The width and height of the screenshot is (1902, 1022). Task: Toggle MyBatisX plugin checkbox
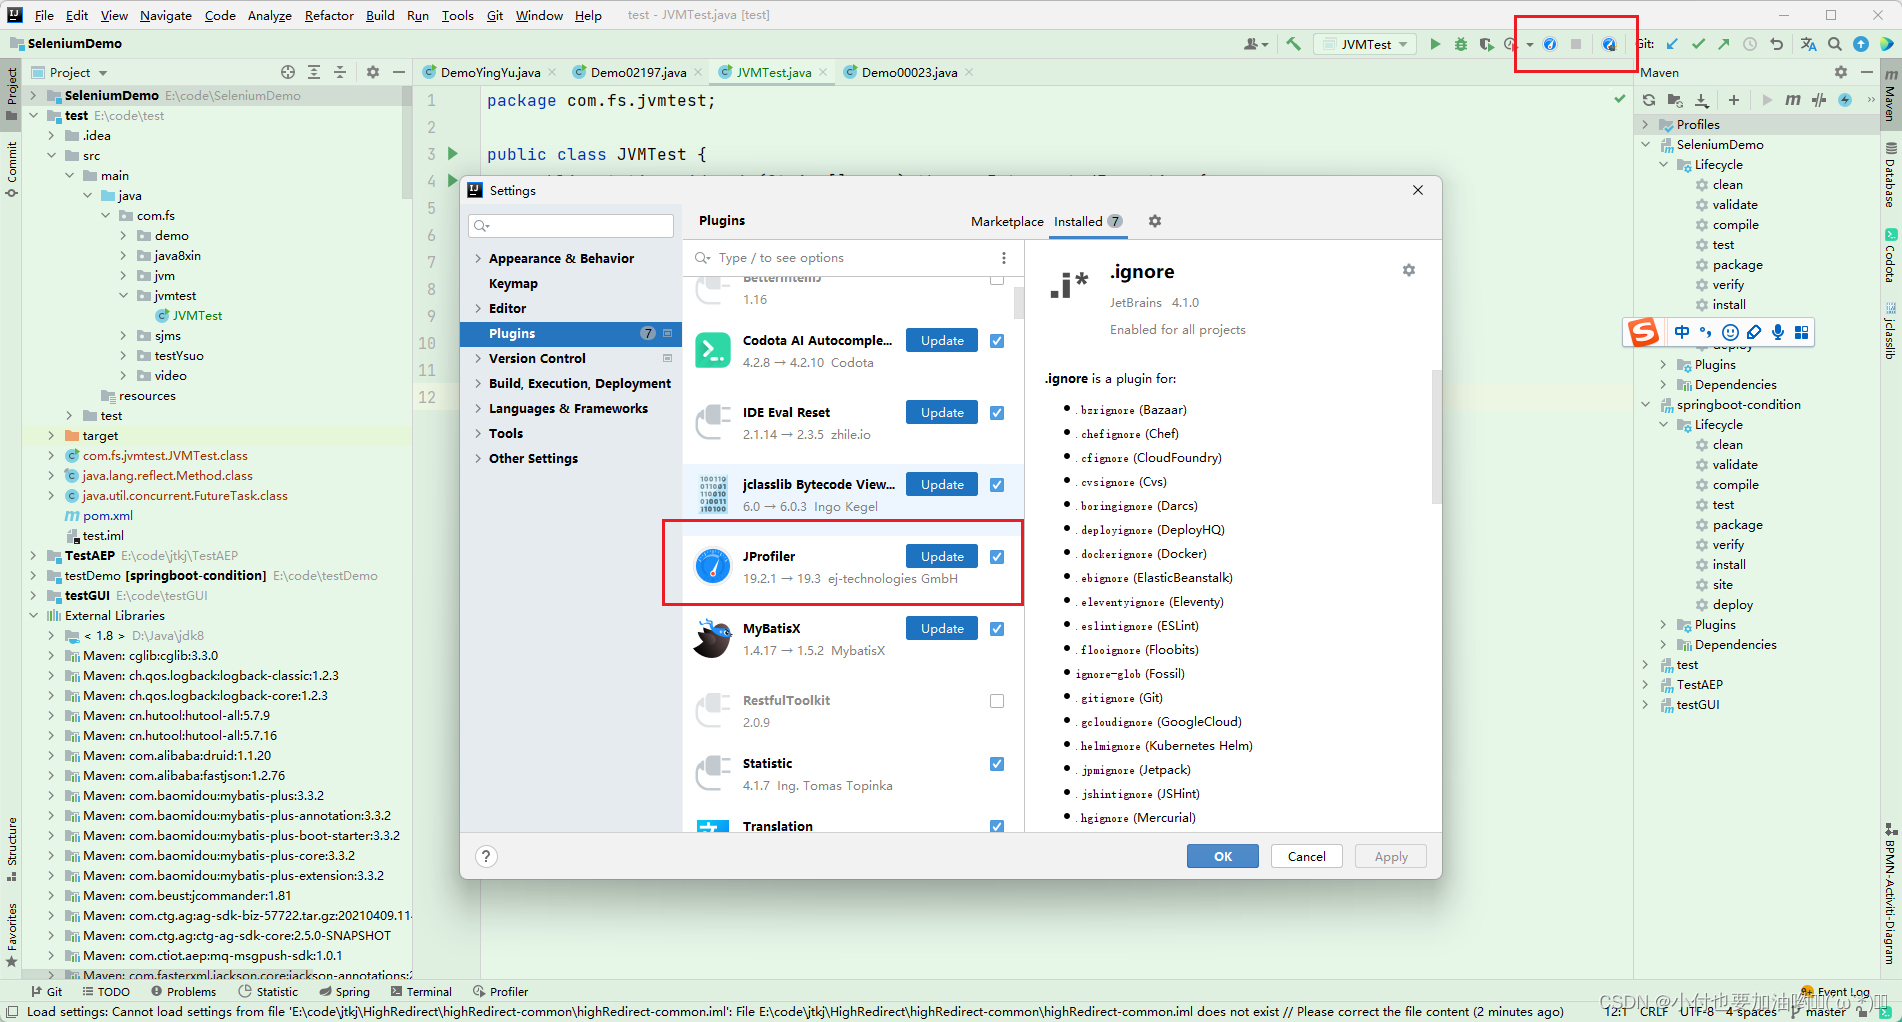997,629
